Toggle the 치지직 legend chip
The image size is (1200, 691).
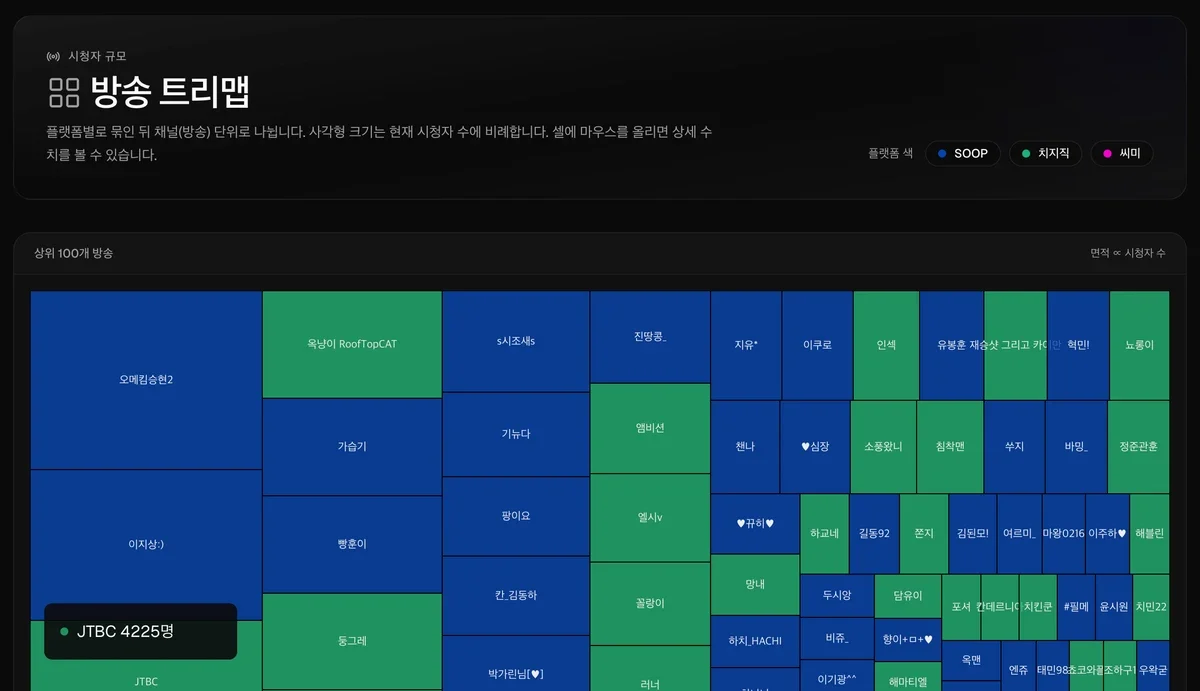click(1045, 153)
